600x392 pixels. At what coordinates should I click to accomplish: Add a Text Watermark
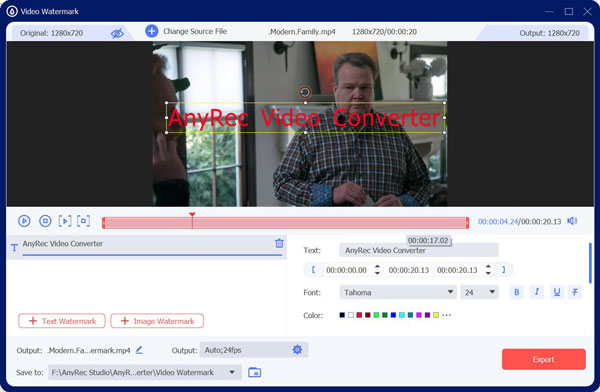[x=62, y=321]
